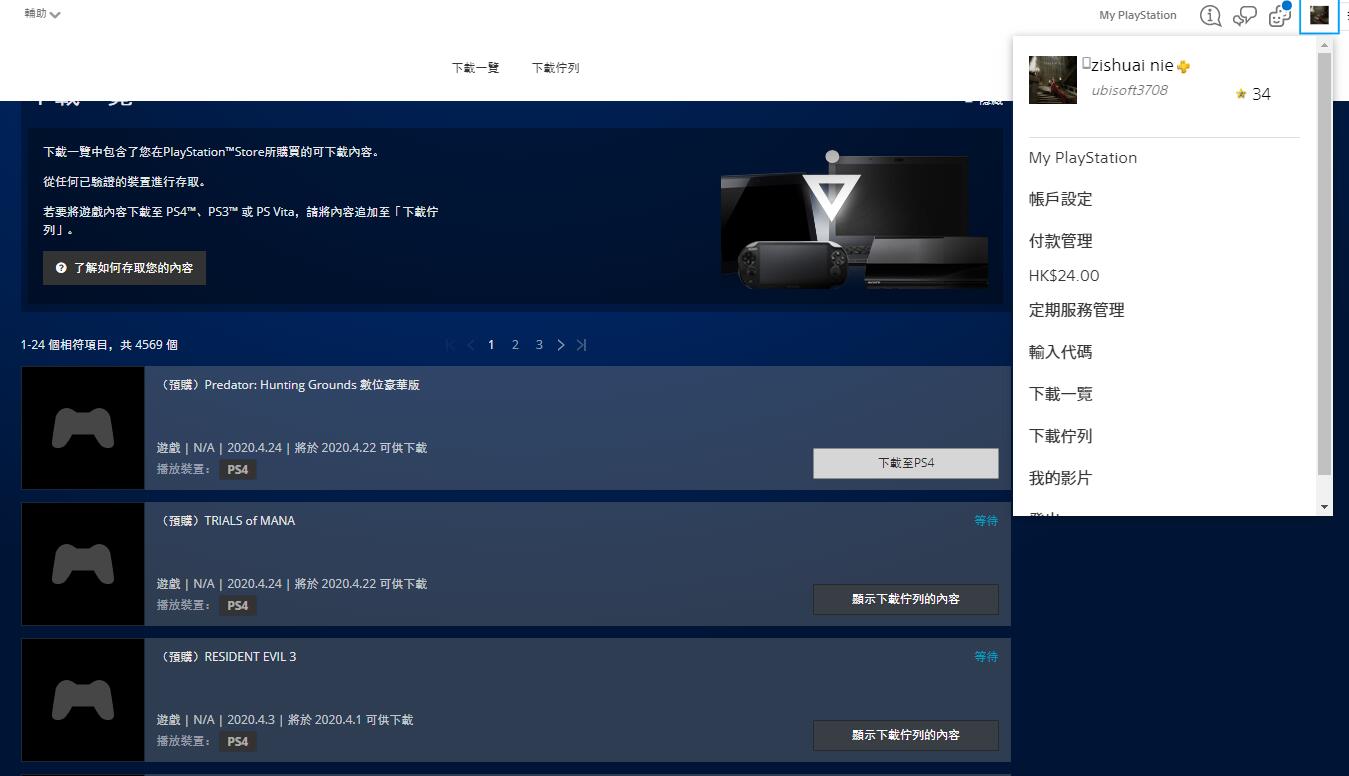Viewport: 1349px width, 776px height.
Task: Click the RESIDENT EVIL 3 title
Action: pyautogui.click(x=226, y=657)
